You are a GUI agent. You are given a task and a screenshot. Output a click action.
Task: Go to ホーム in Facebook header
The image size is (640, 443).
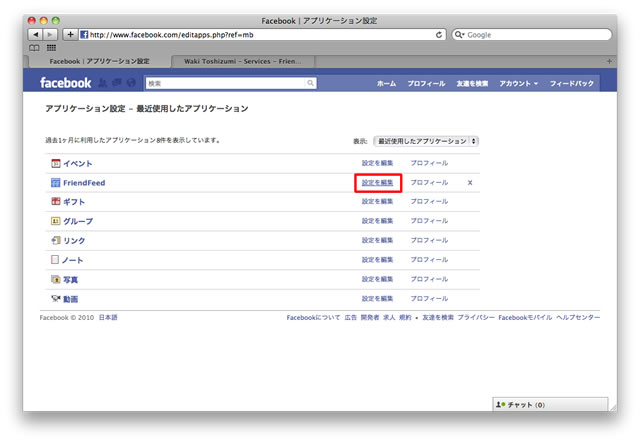coord(386,83)
